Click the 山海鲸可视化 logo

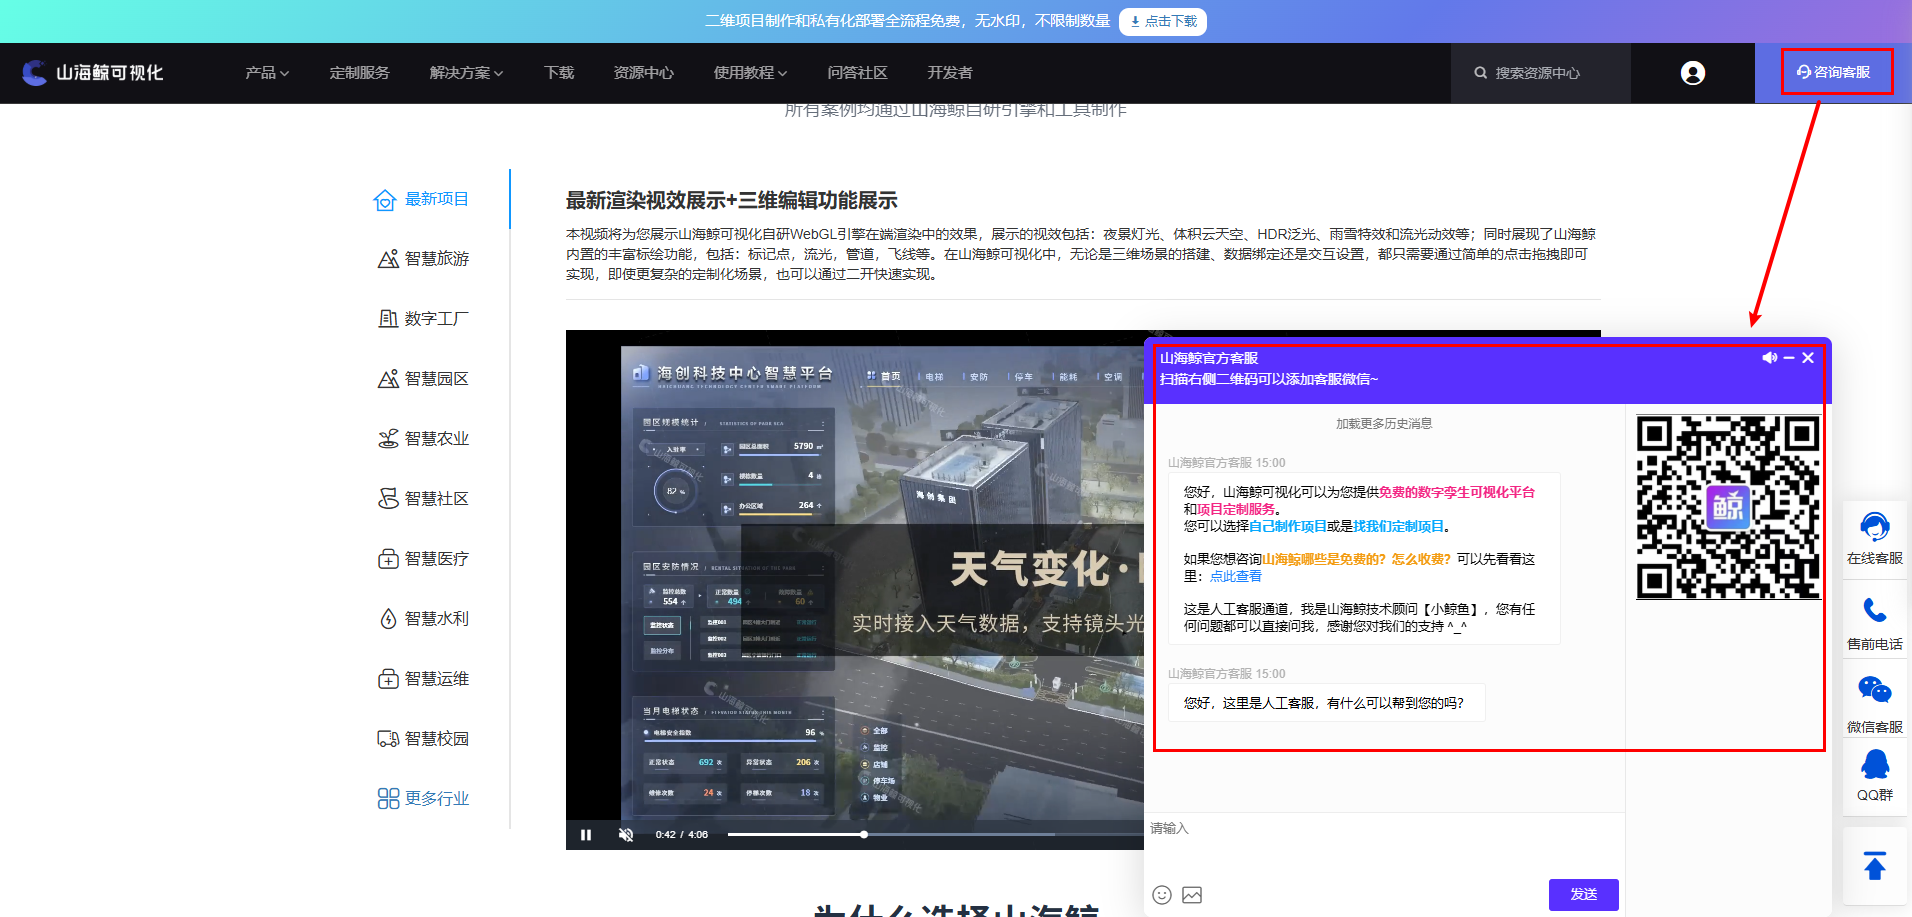(92, 73)
